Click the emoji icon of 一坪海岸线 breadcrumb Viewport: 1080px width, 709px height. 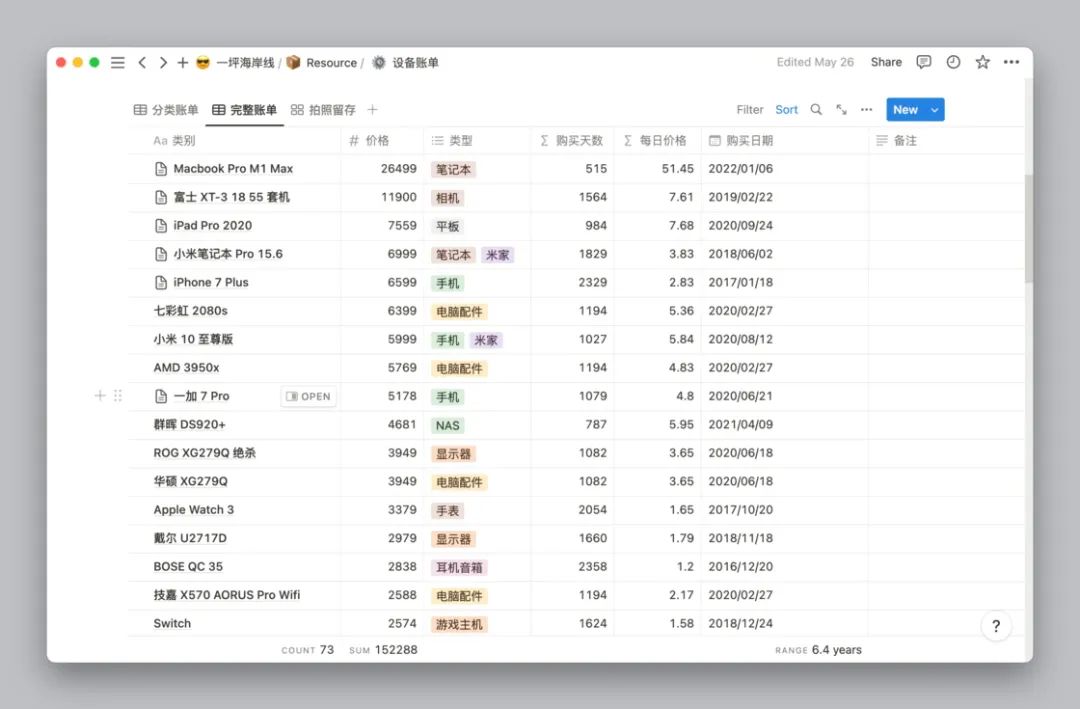click(203, 63)
